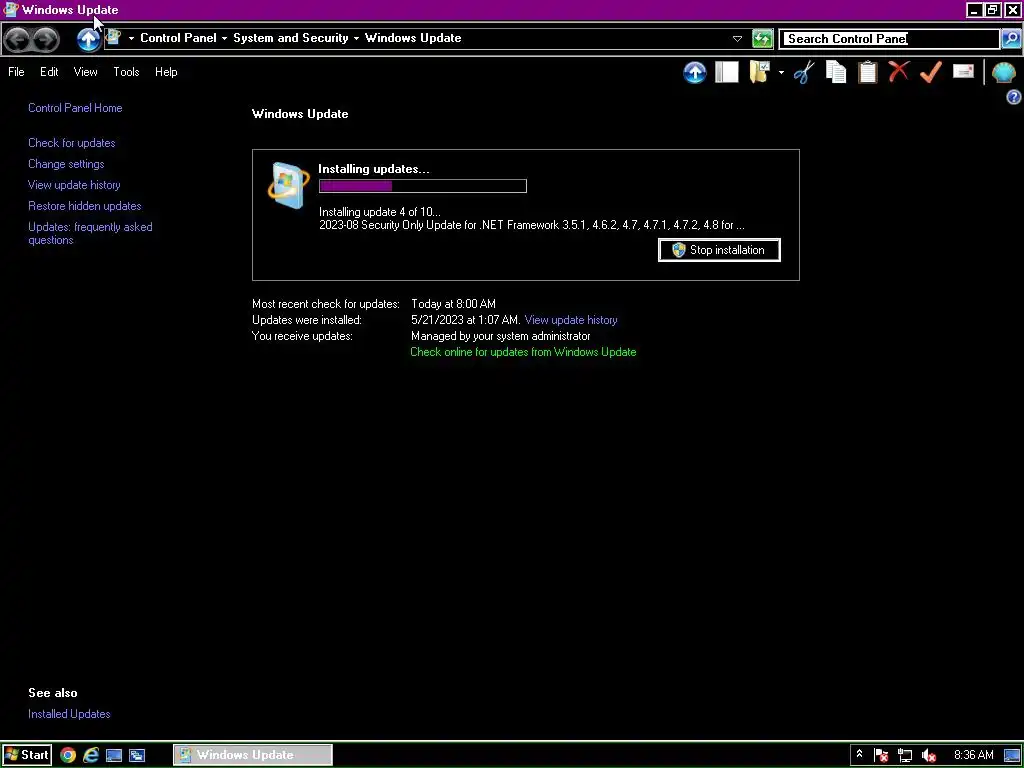Click 'Today at 8:00 AM' text
This screenshot has width=1024, height=768.
453,304
